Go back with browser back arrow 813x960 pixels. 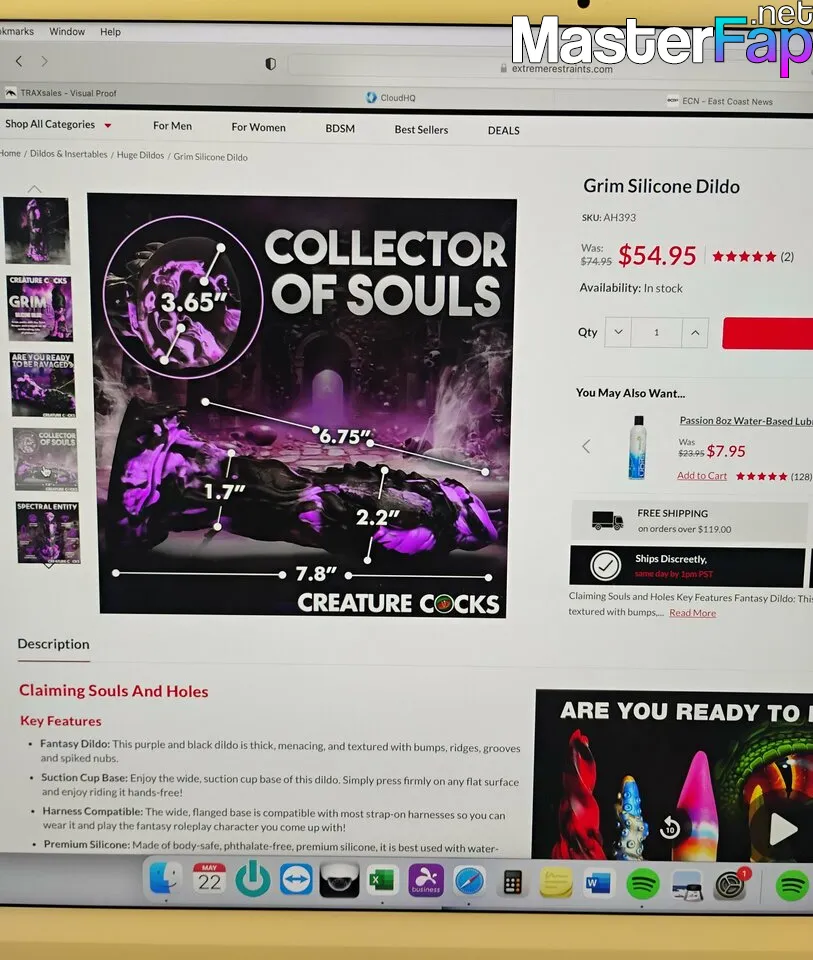19,61
